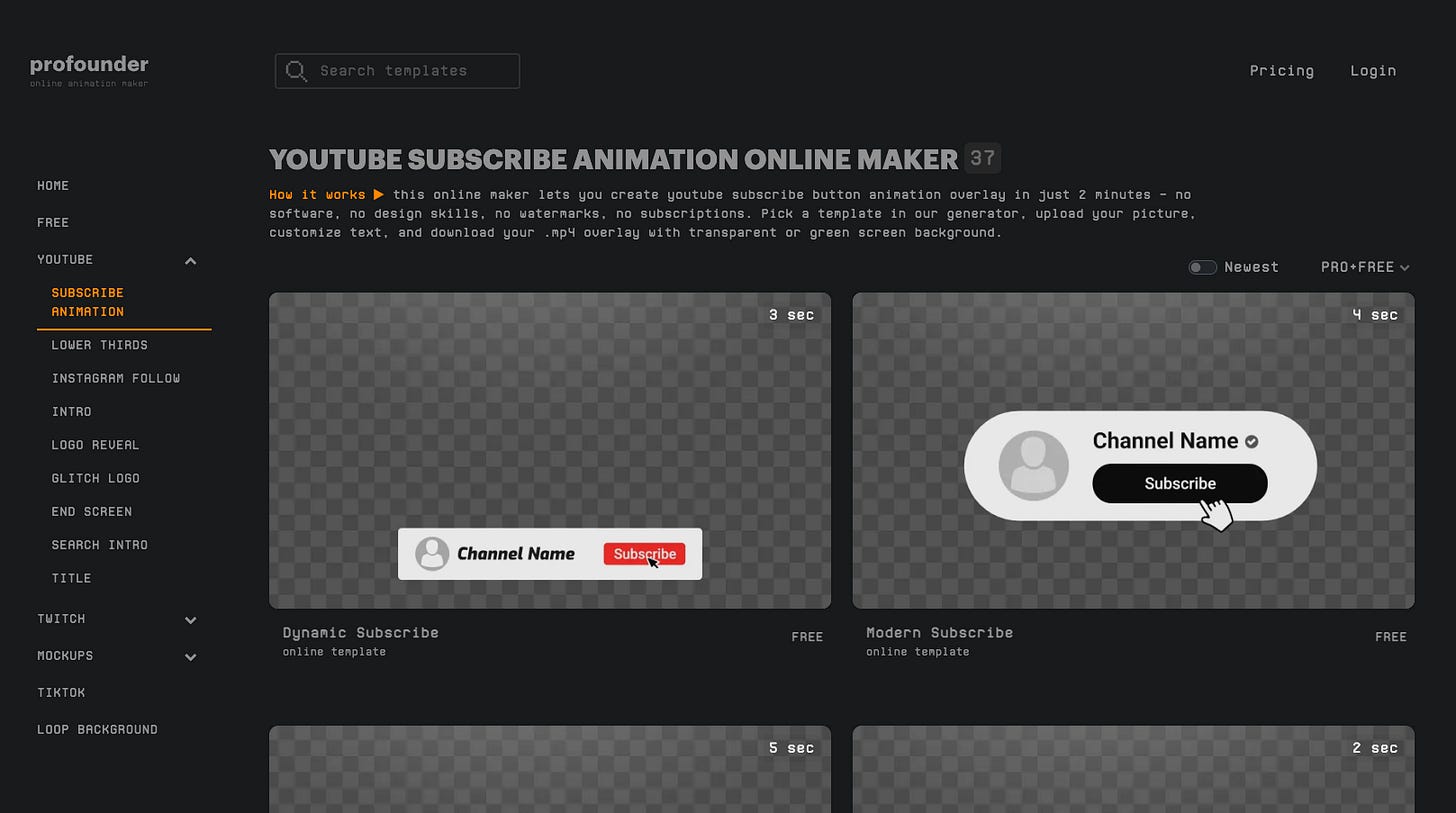Viewport: 1456px width, 813px height.
Task: Click the 3 sec duration label
Action: pos(791,315)
